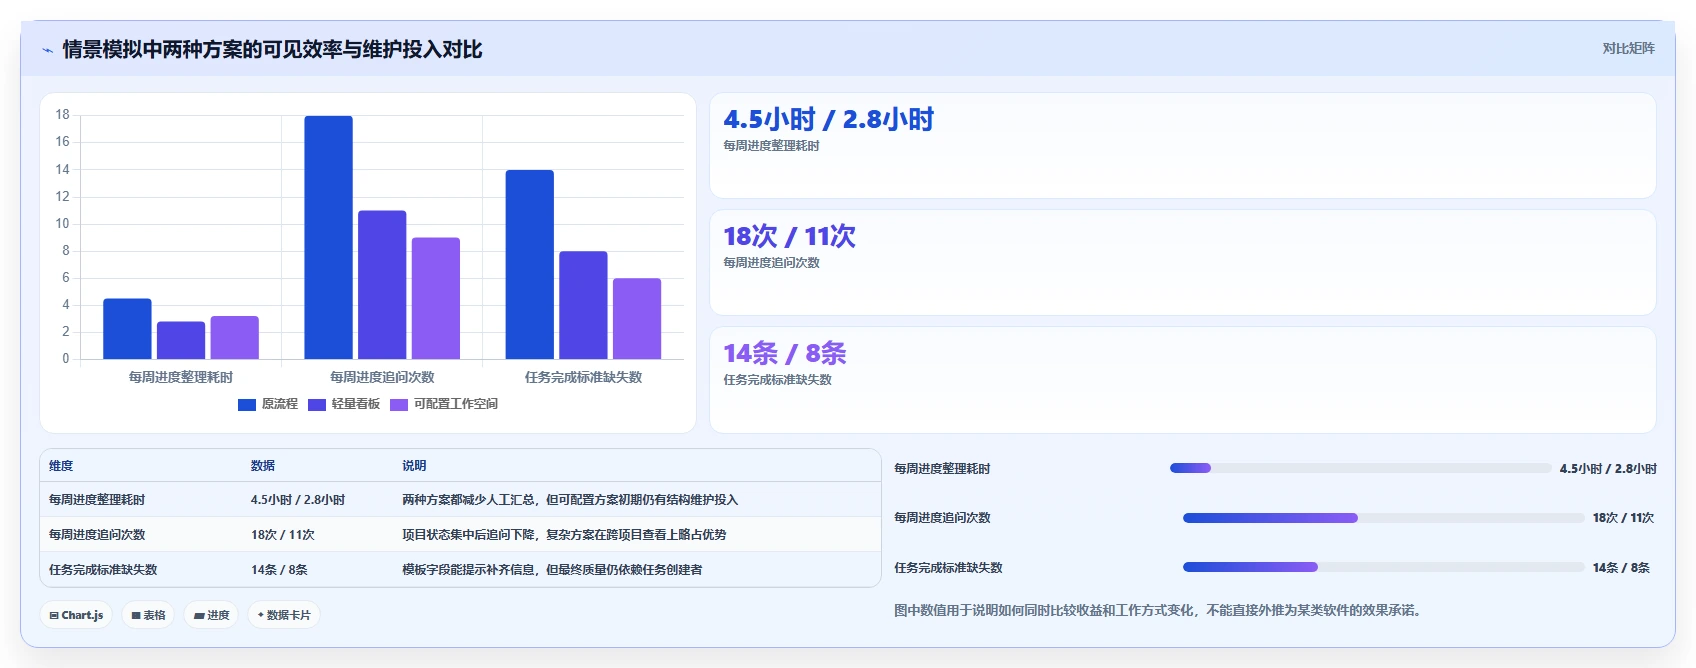
Task: Click x-axis label 每周进度整理耗时 under chart
Action: pos(181,377)
